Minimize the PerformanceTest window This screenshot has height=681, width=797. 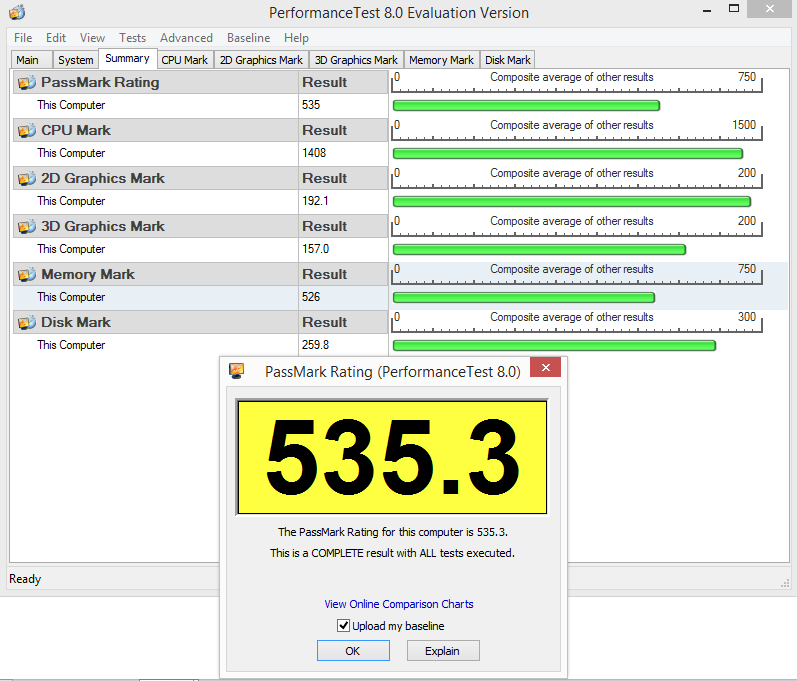707,10
